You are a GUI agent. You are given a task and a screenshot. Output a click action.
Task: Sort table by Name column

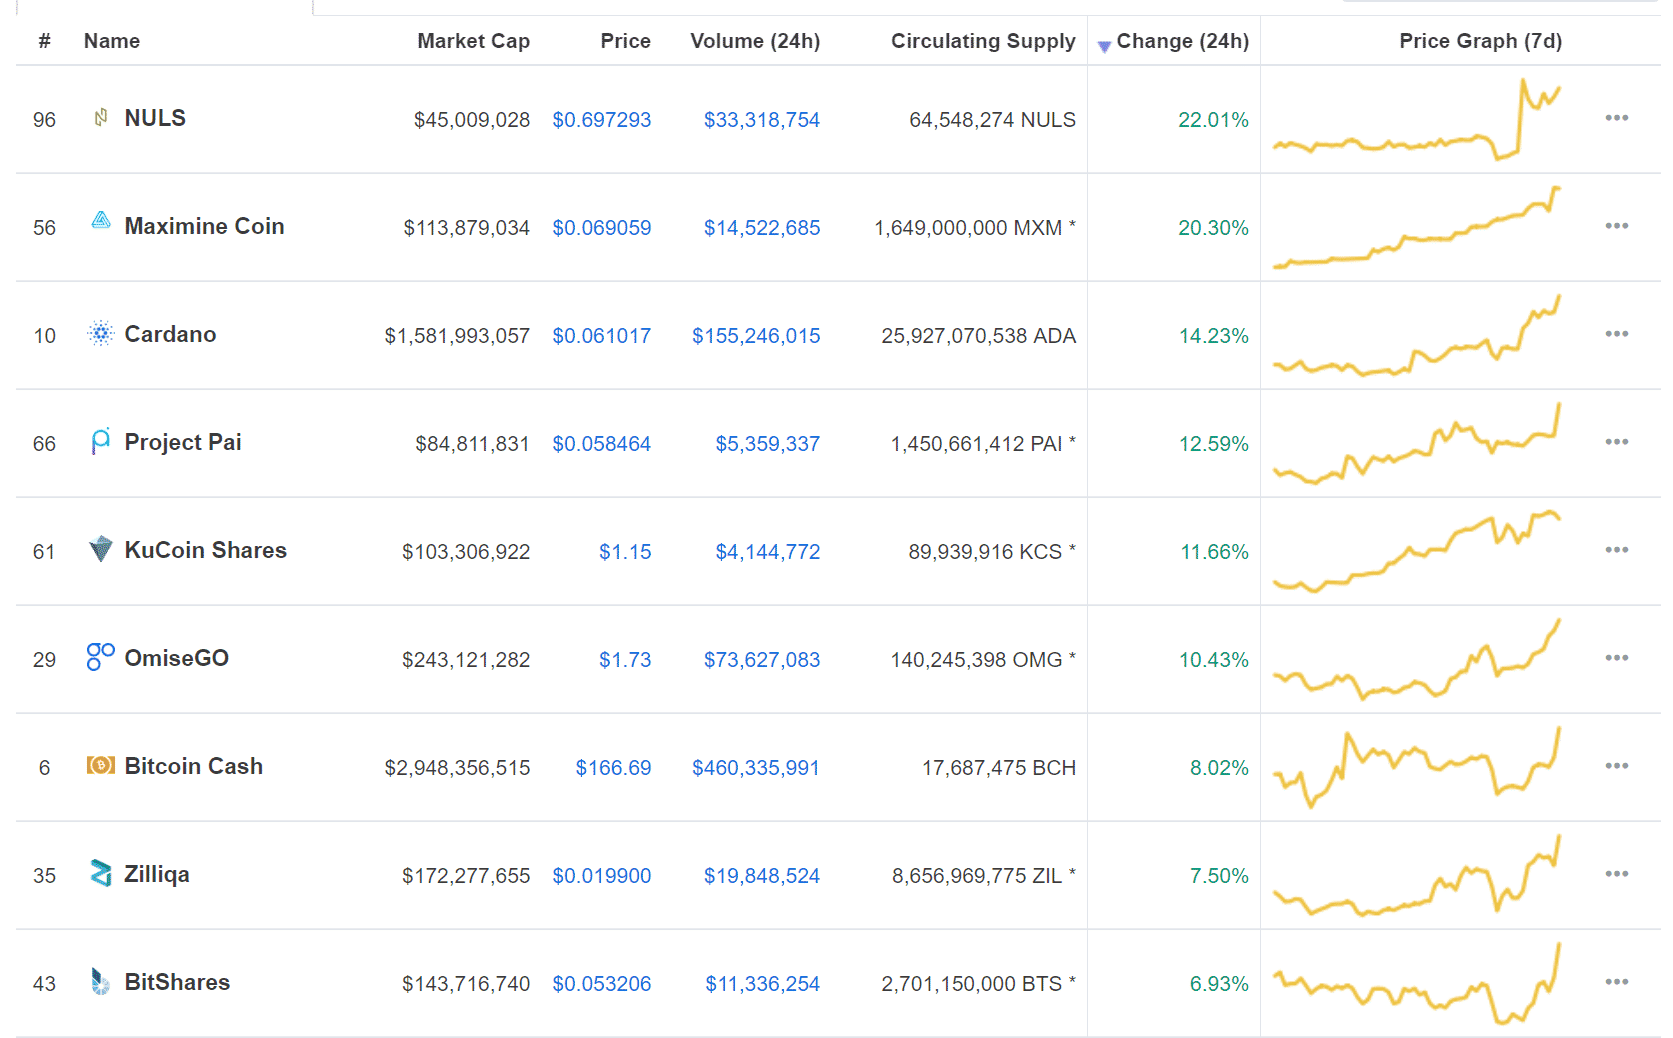[112, 41]
